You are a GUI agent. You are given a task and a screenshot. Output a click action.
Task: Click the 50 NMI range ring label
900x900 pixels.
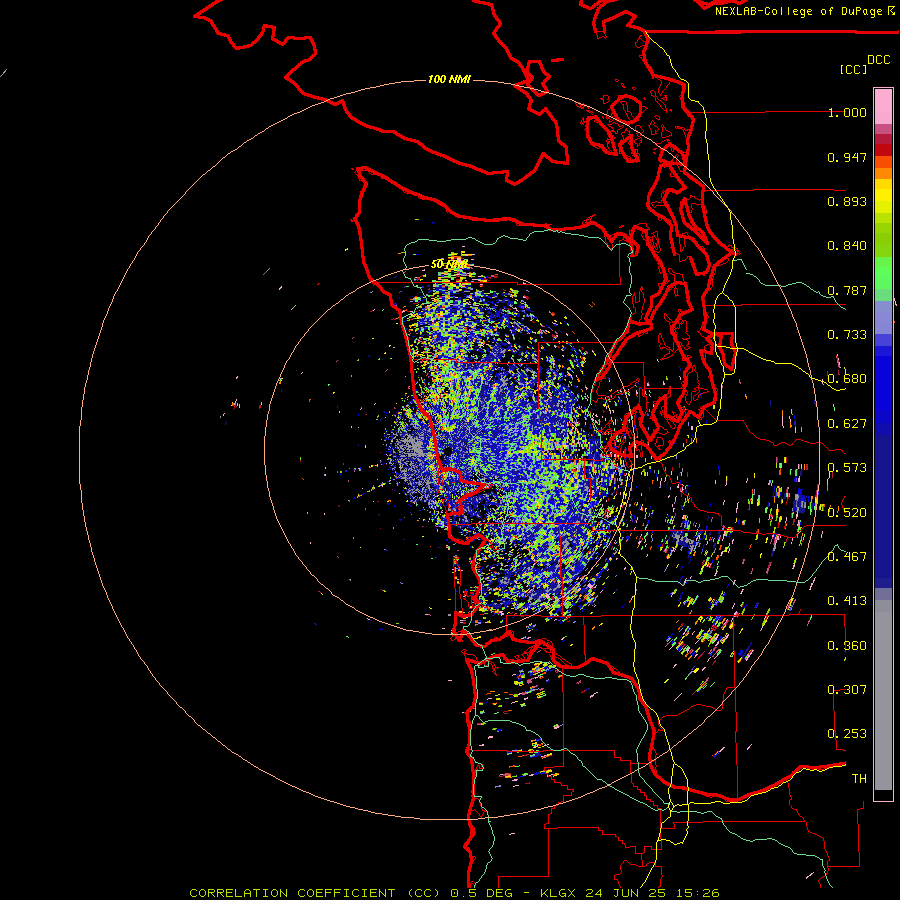click(449, 264)
